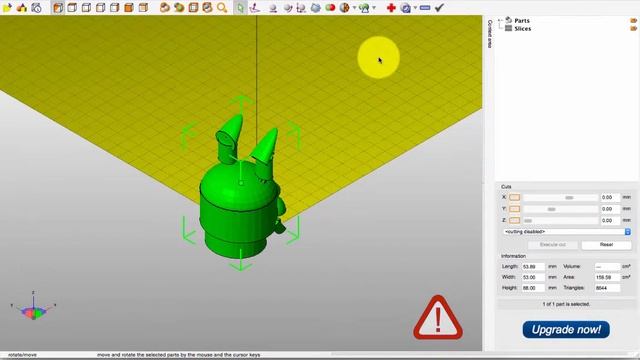Click the blue minus bar toolbar icon

click(x=425, y=7)
